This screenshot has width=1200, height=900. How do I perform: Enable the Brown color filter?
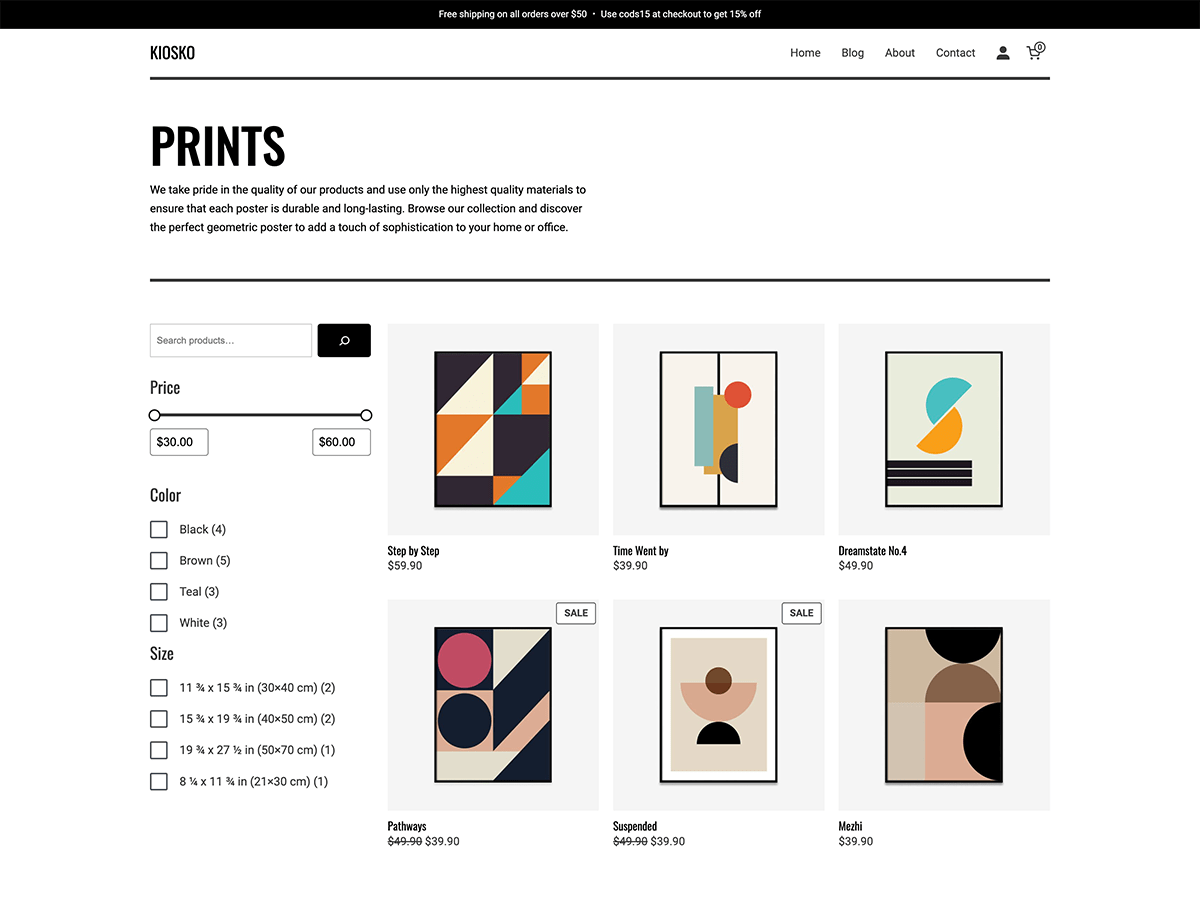pos(158,560)
